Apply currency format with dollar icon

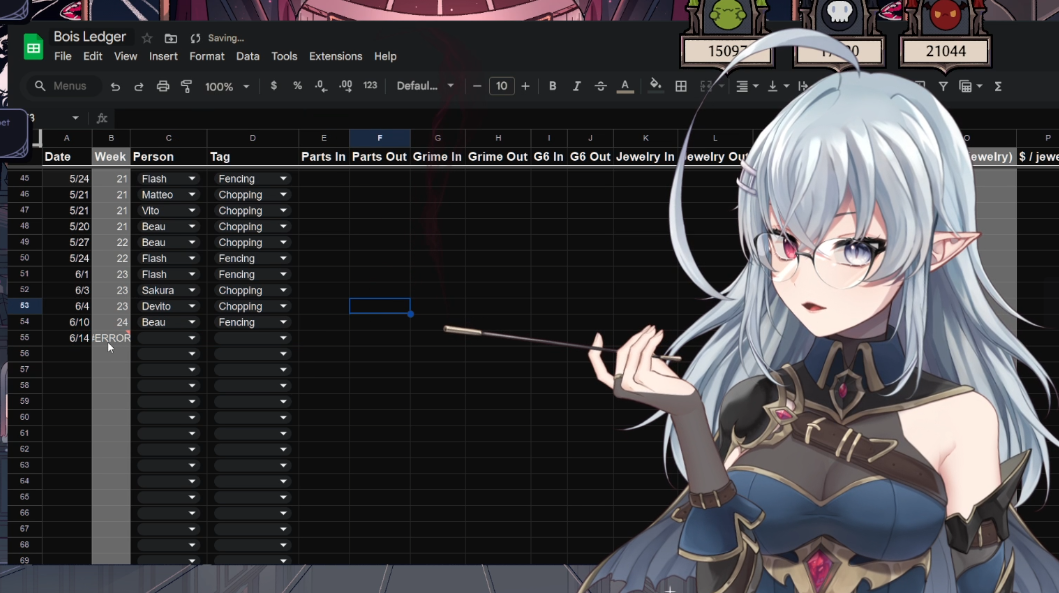pyautogui.click(x=274, y=86)
